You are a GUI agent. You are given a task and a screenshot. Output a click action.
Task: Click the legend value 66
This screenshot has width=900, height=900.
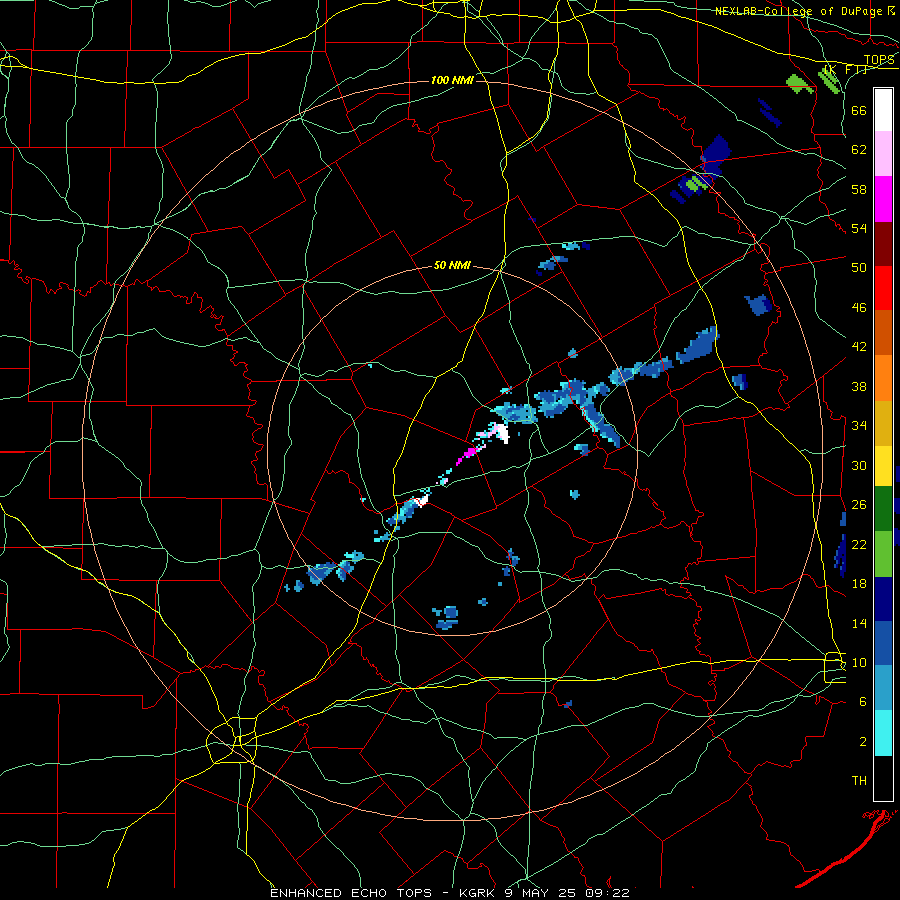click(x=859, y=110)
